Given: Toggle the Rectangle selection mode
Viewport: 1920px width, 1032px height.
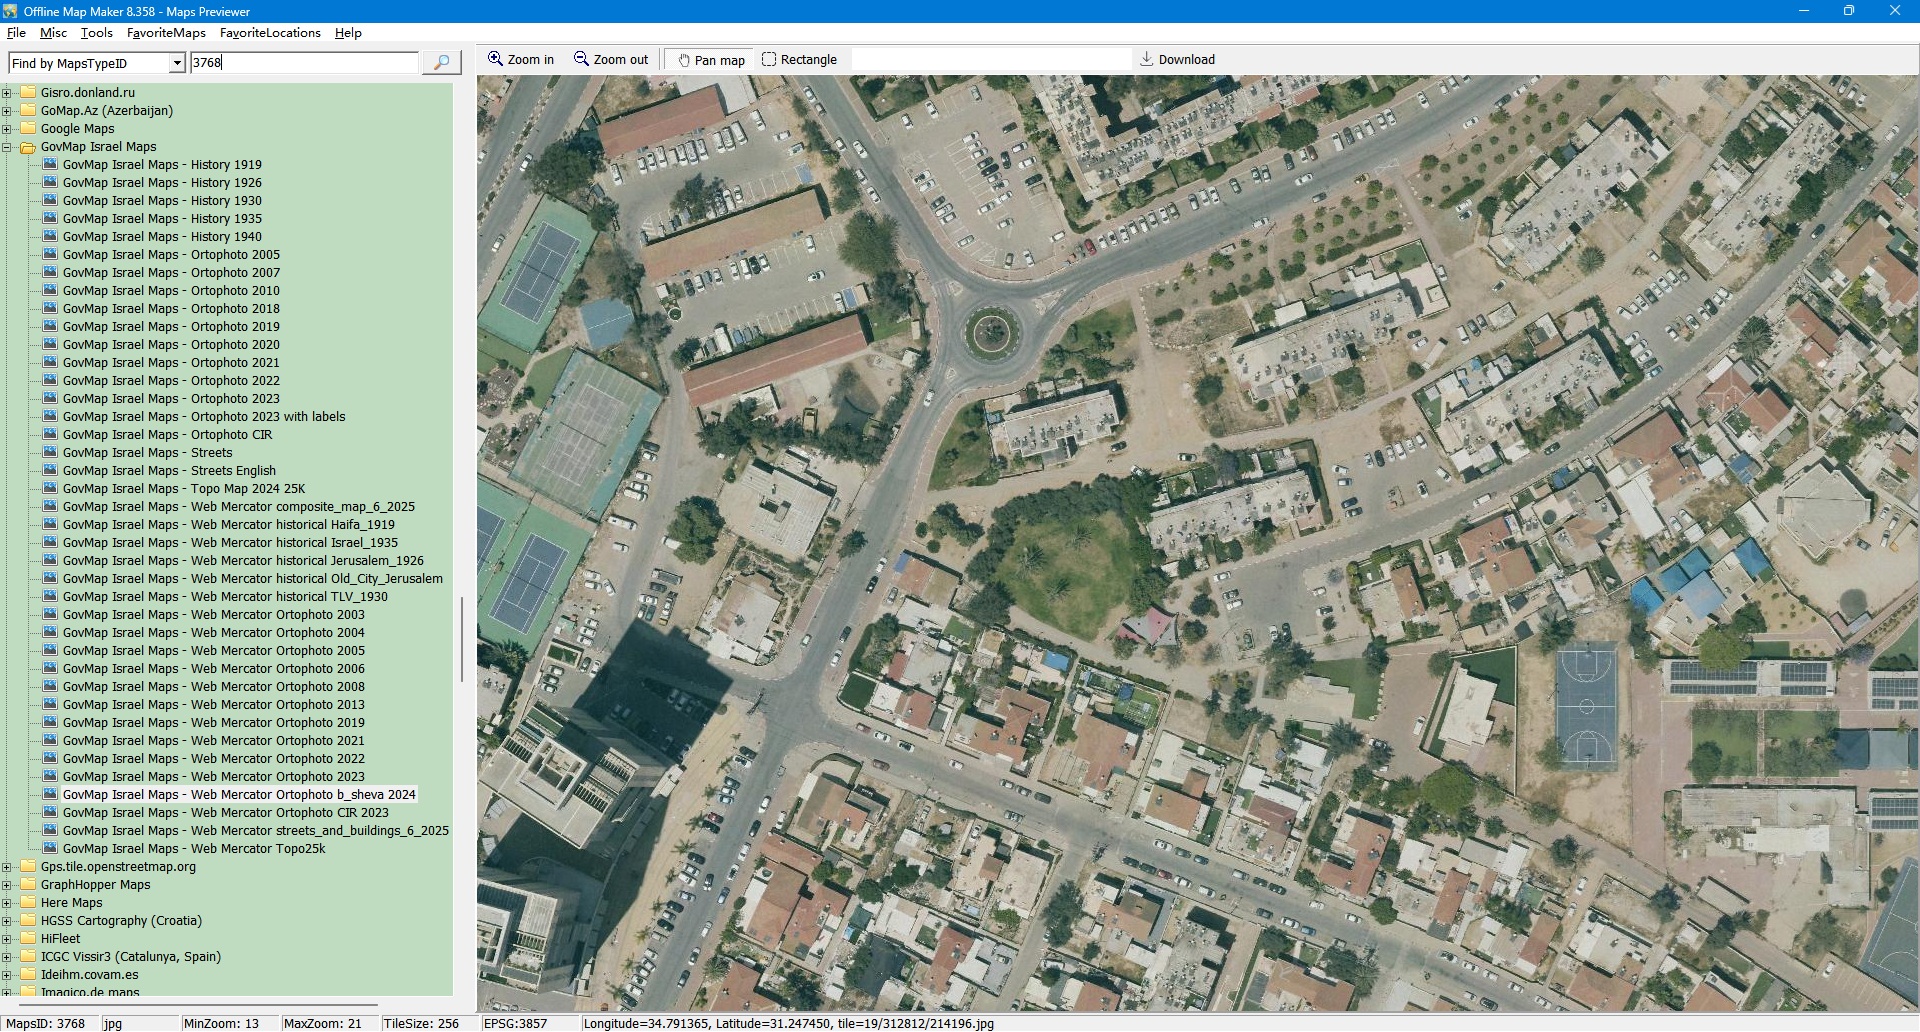Looking at the screenshot, I should [x=799, y=59].
